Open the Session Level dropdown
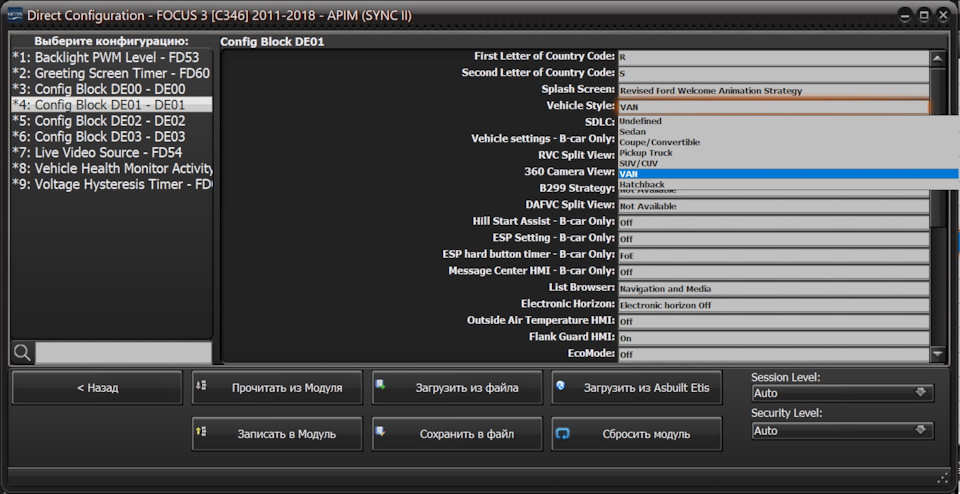 (842, 393)
